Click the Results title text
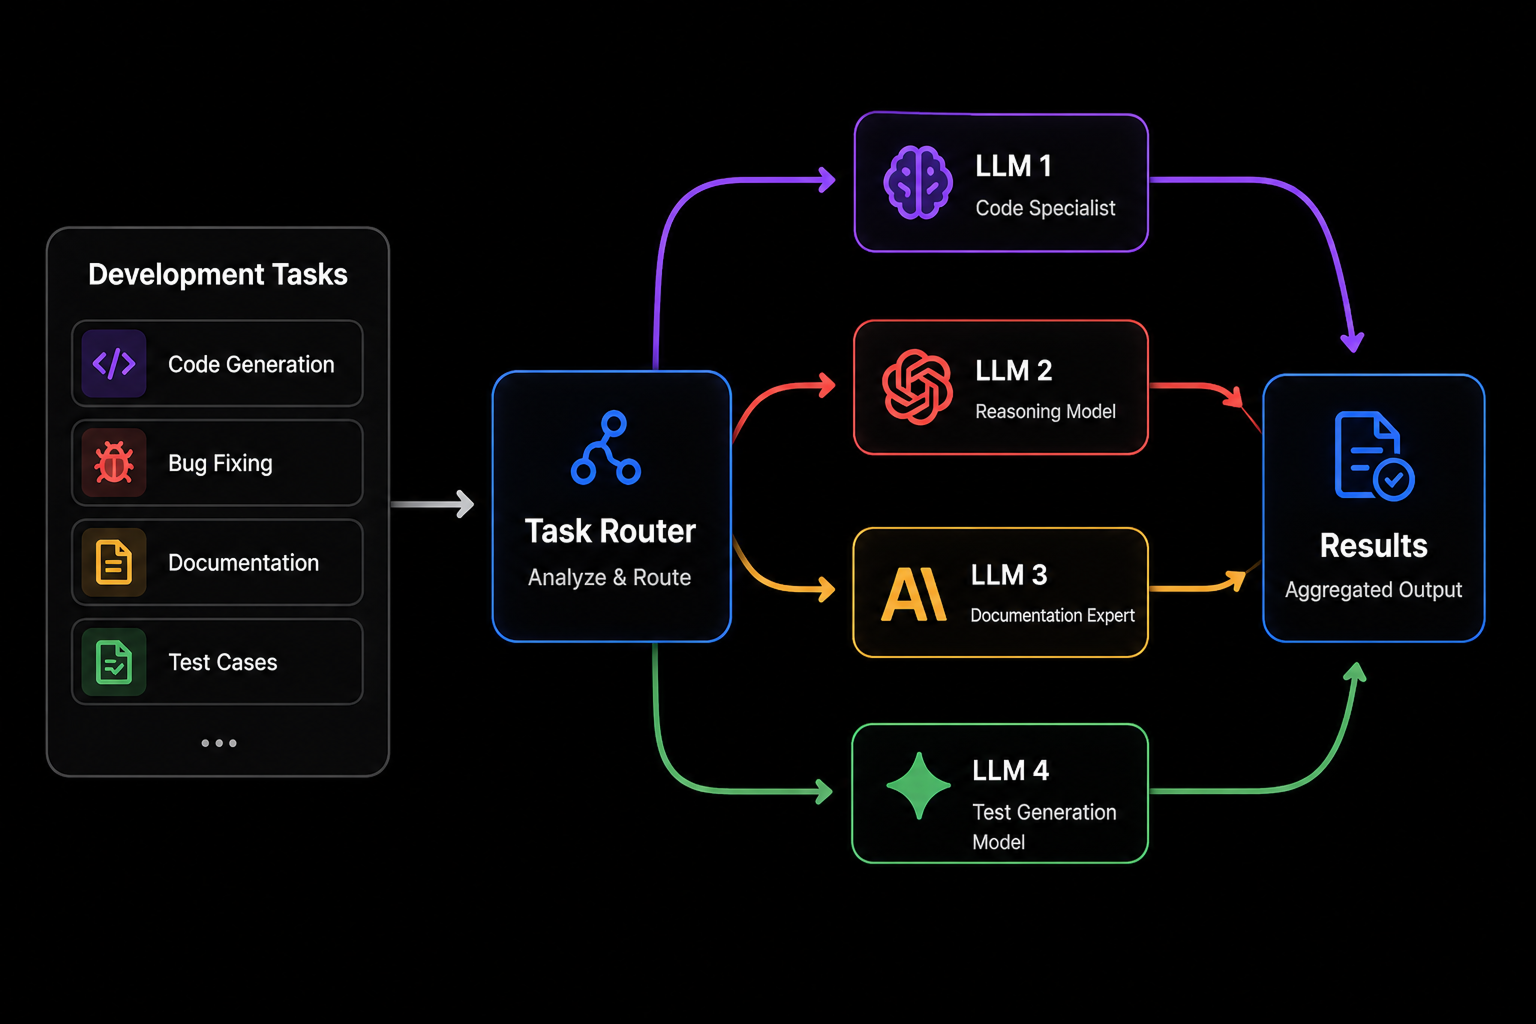 tap(1374, 546)
